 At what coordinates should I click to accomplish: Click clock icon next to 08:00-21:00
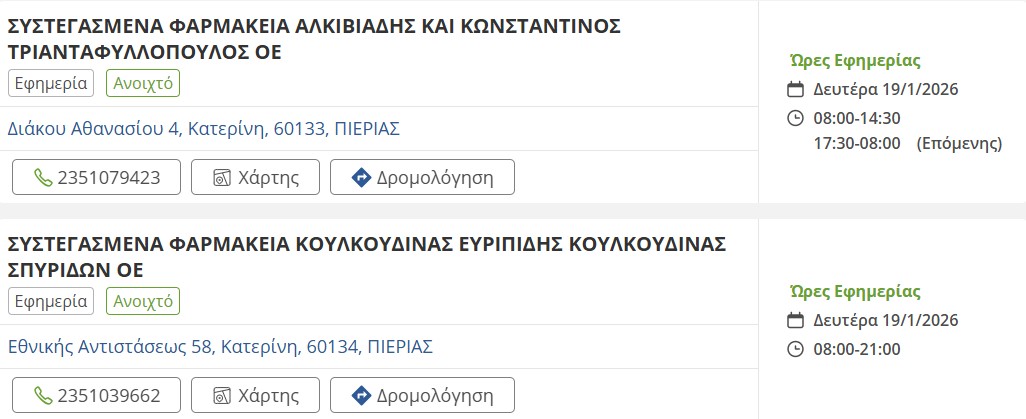coord(796,349)
